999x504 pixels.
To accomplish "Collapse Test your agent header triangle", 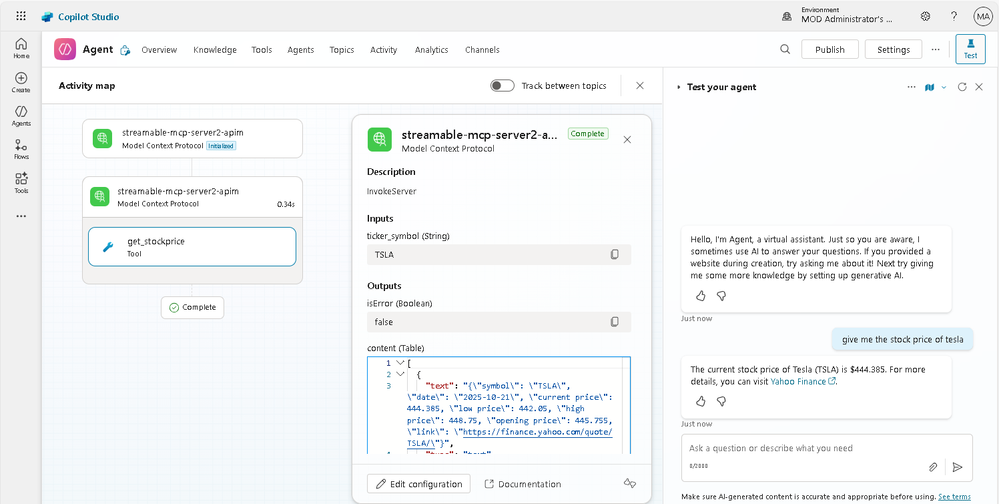I will click(679, 87).
